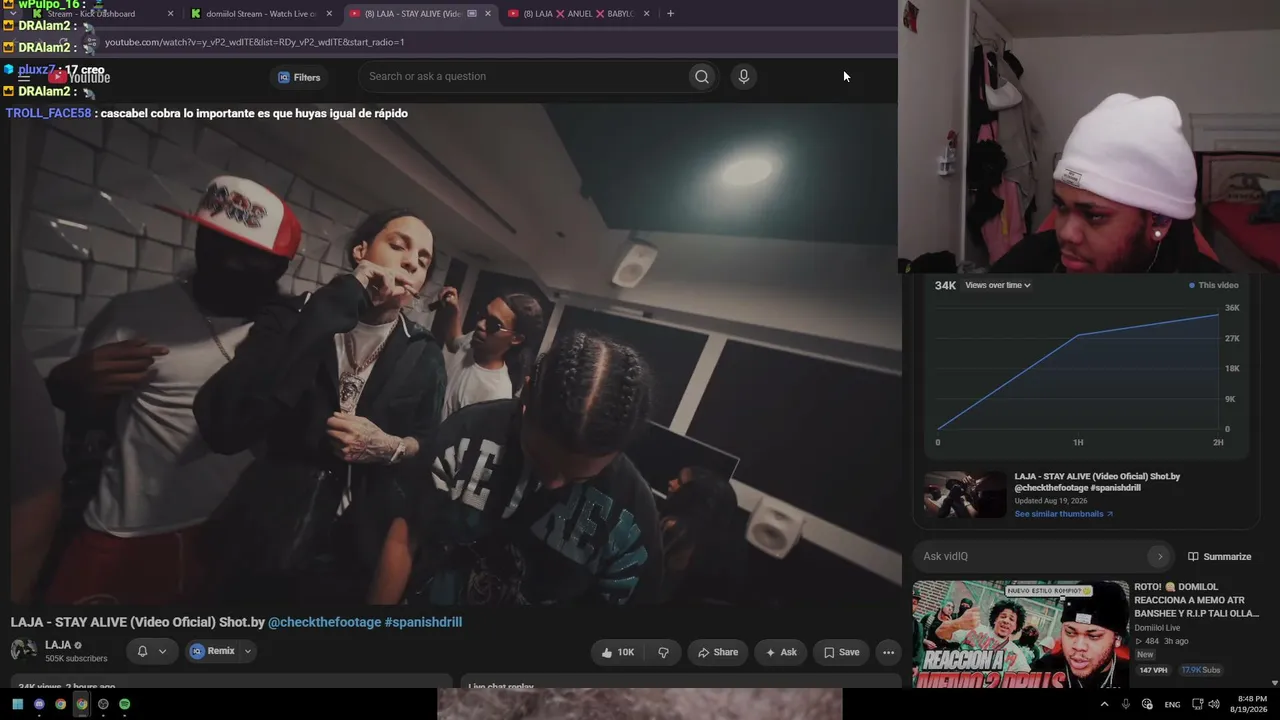Focus the Search or ask a question field
This screenshot has height=720, width=1280.
(x=525, y=77)
